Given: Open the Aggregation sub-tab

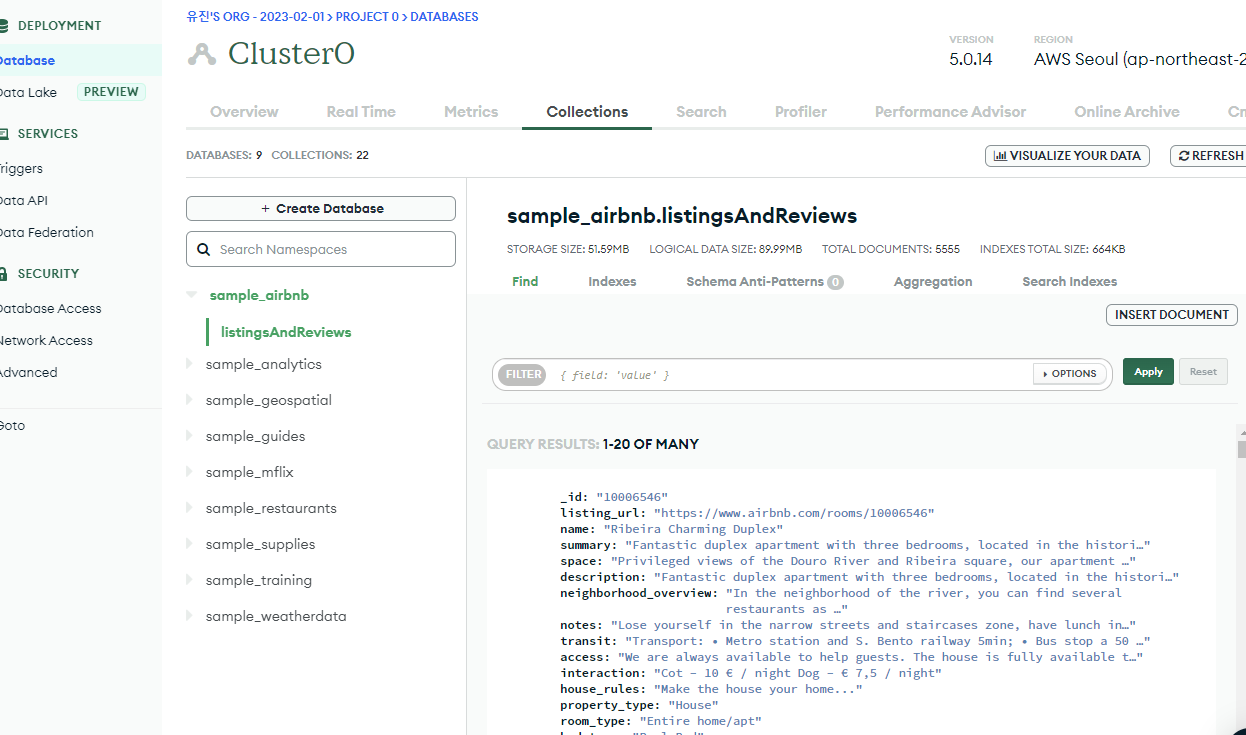Looking at the screenshot, I should click(933, 282).
